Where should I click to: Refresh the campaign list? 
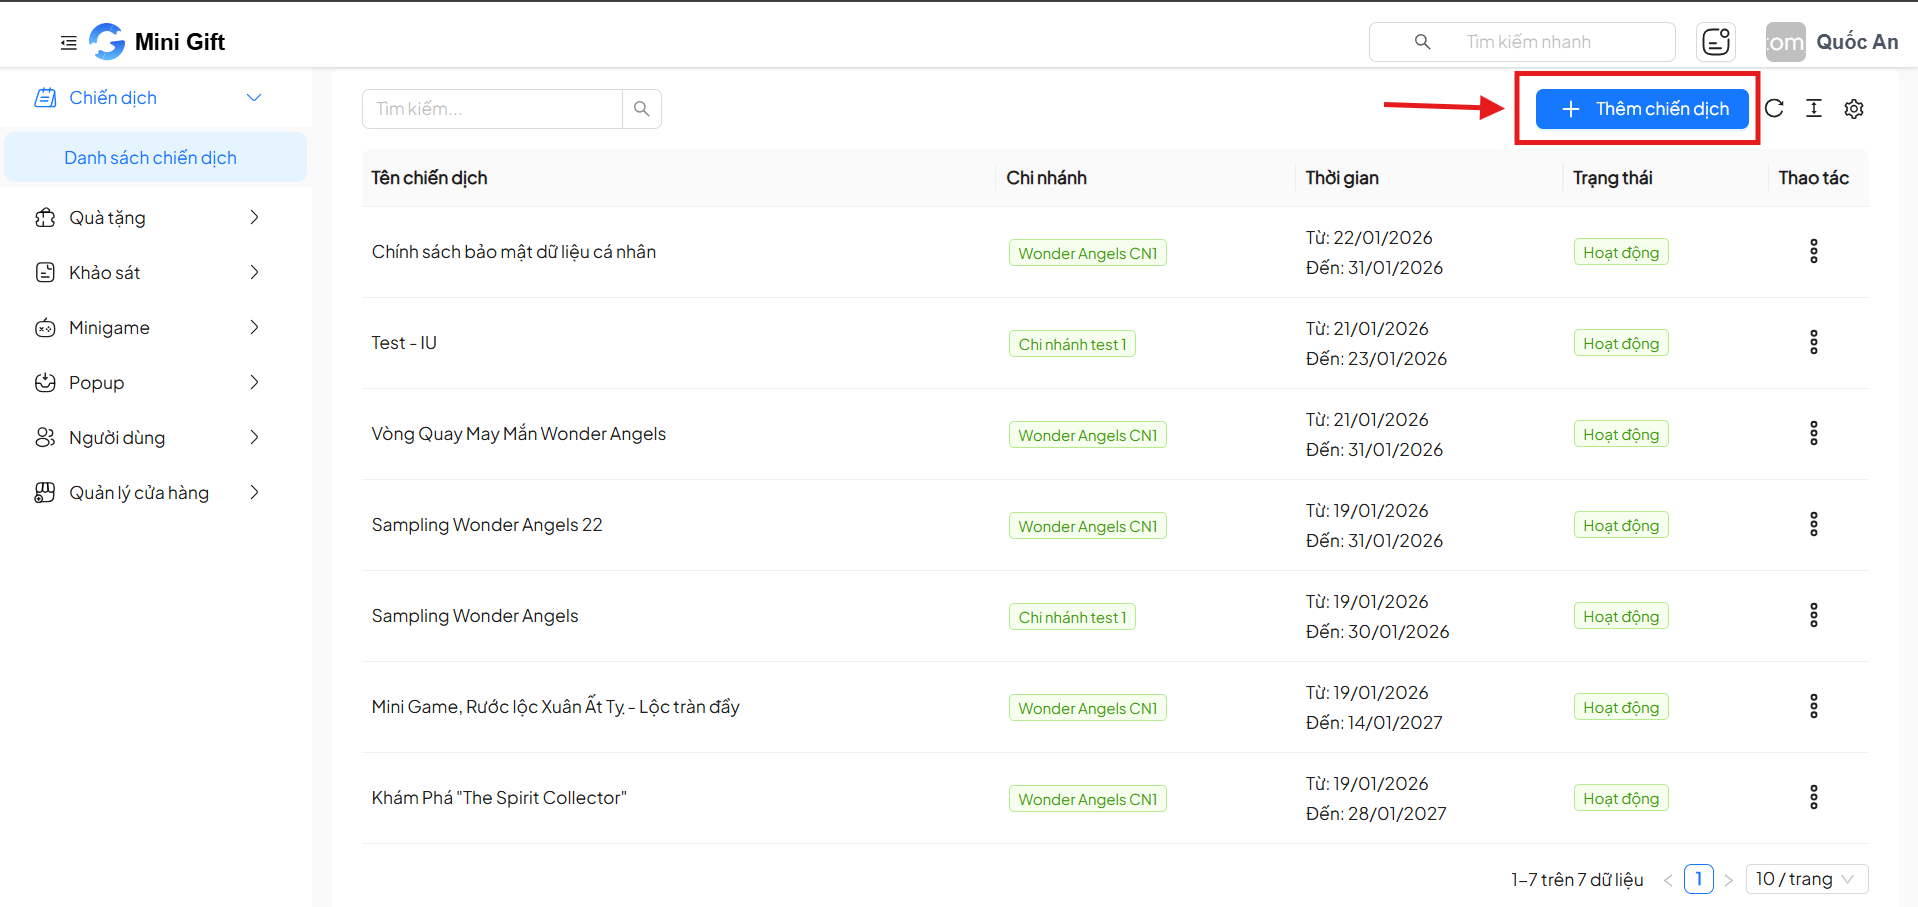pos(1774,109)
